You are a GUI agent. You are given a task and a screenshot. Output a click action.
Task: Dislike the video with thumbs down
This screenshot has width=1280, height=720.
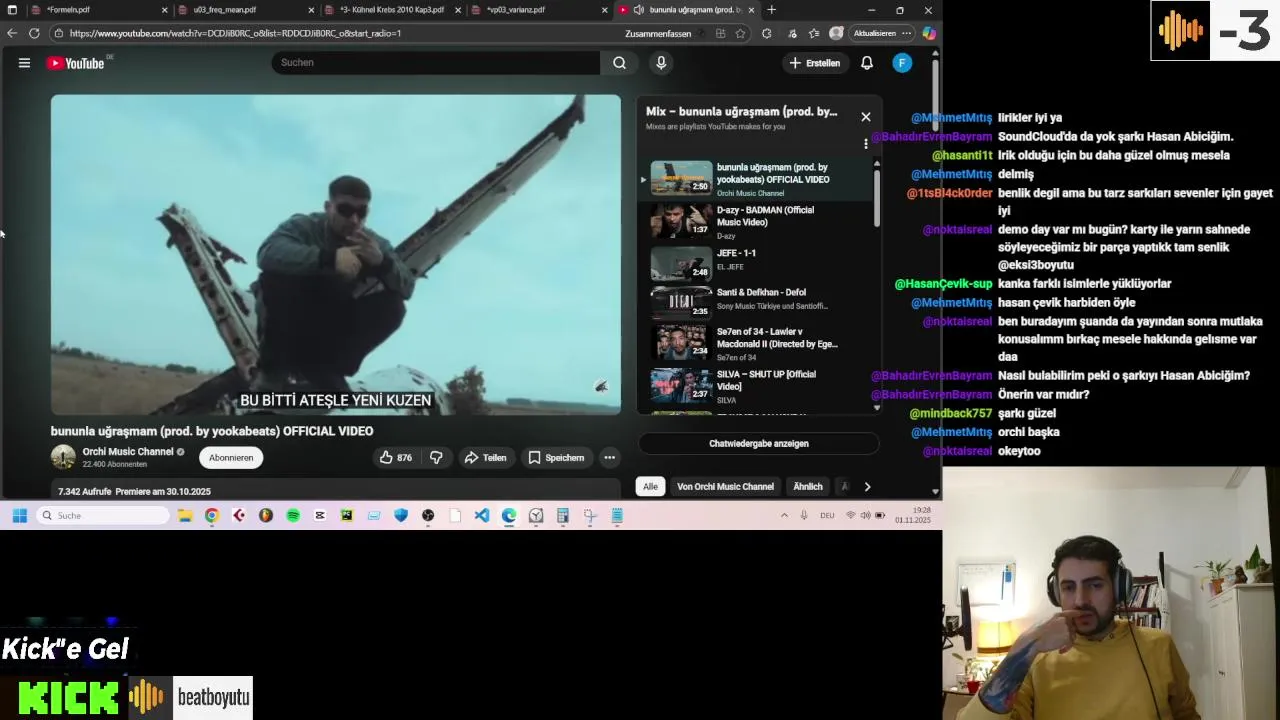[436, 458]
